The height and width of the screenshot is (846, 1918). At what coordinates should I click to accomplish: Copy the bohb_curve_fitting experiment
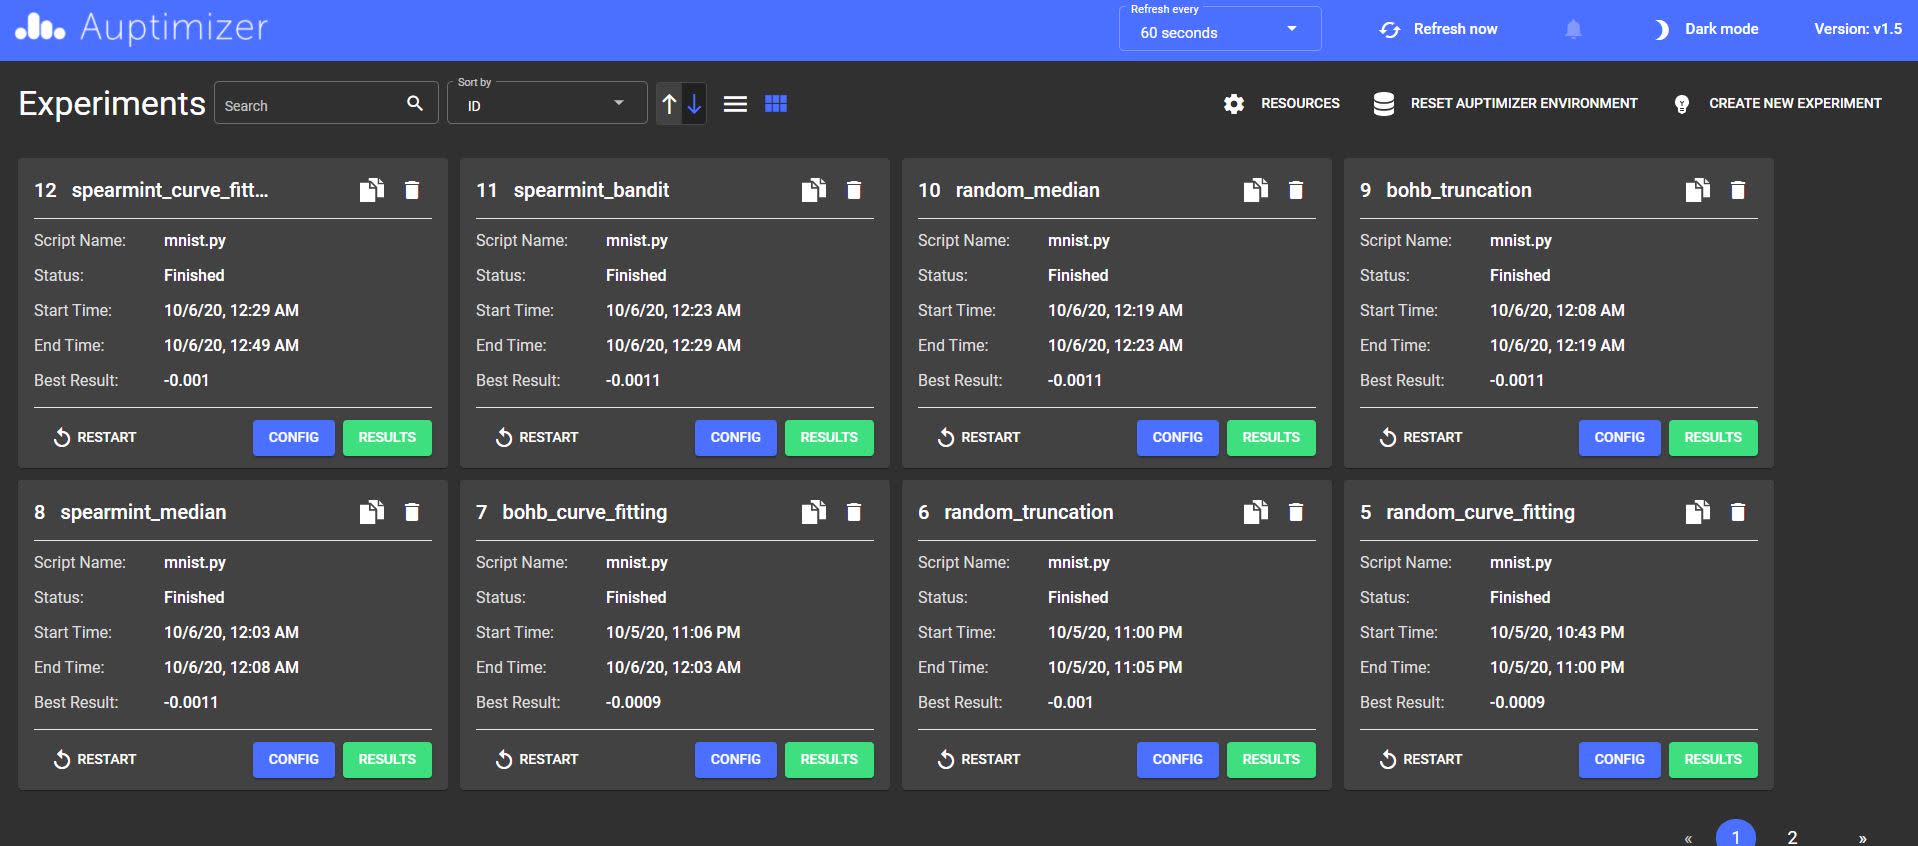click(x=814, y=512)
